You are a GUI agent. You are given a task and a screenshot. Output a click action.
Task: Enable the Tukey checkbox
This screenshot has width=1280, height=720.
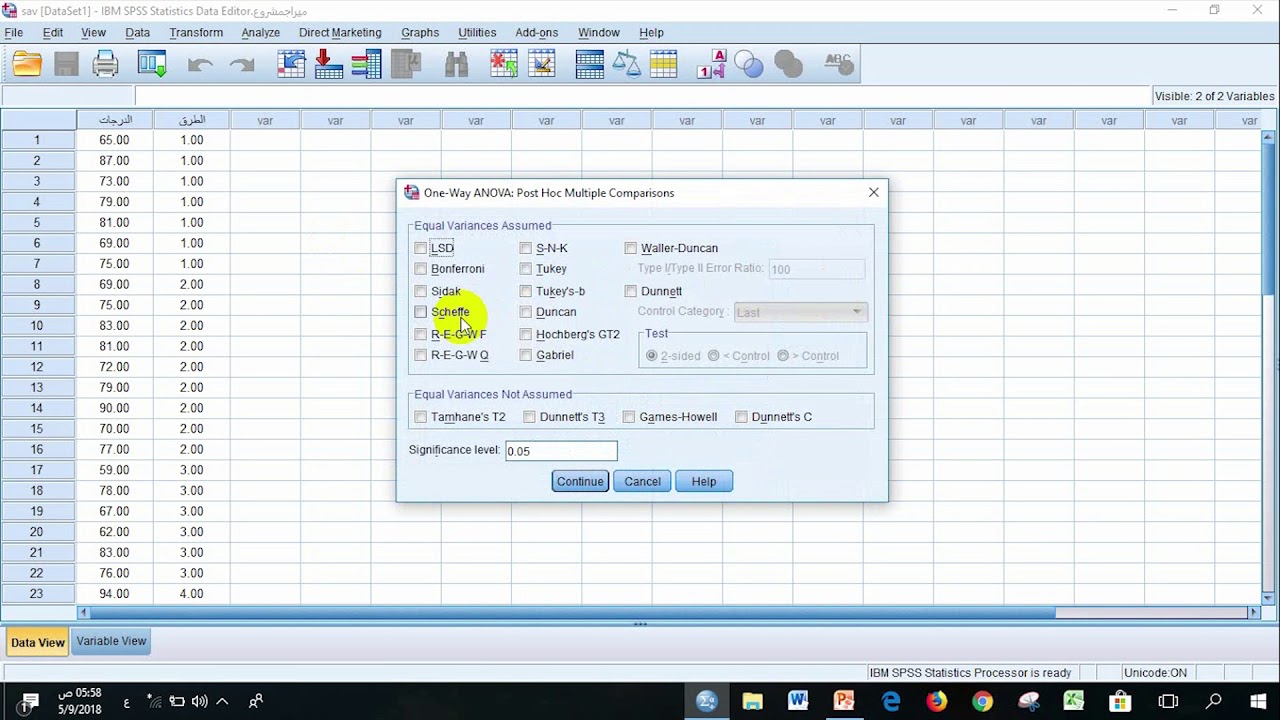(x=526, y=269)
